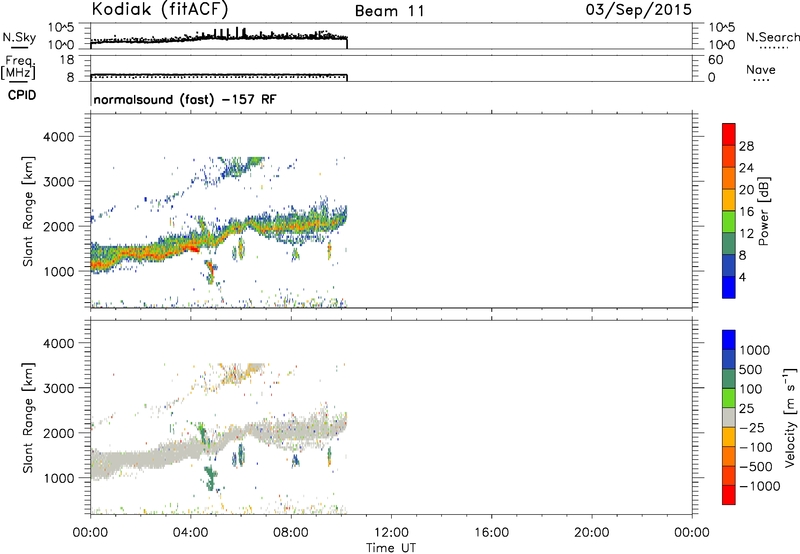Click the blue bottom of power colorbar

click(x=729, y=287)
